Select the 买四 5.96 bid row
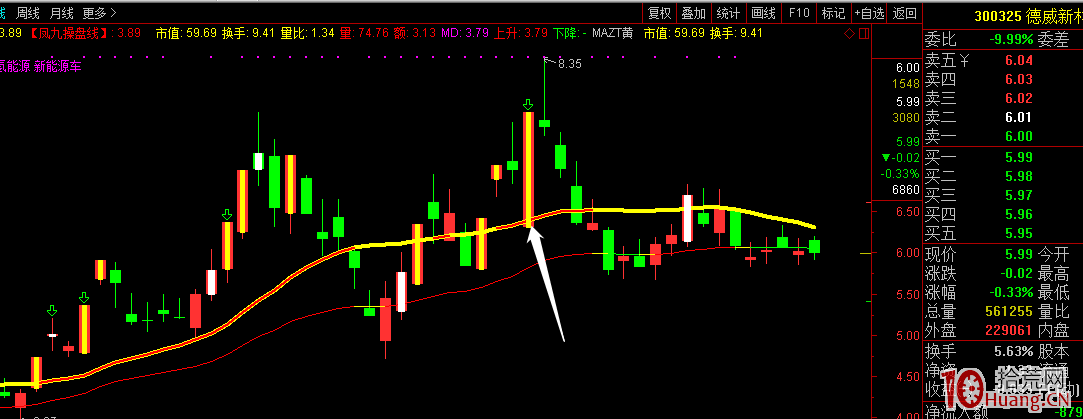Viewport: 1083px width, 419px height. (x=1003, y=213)
